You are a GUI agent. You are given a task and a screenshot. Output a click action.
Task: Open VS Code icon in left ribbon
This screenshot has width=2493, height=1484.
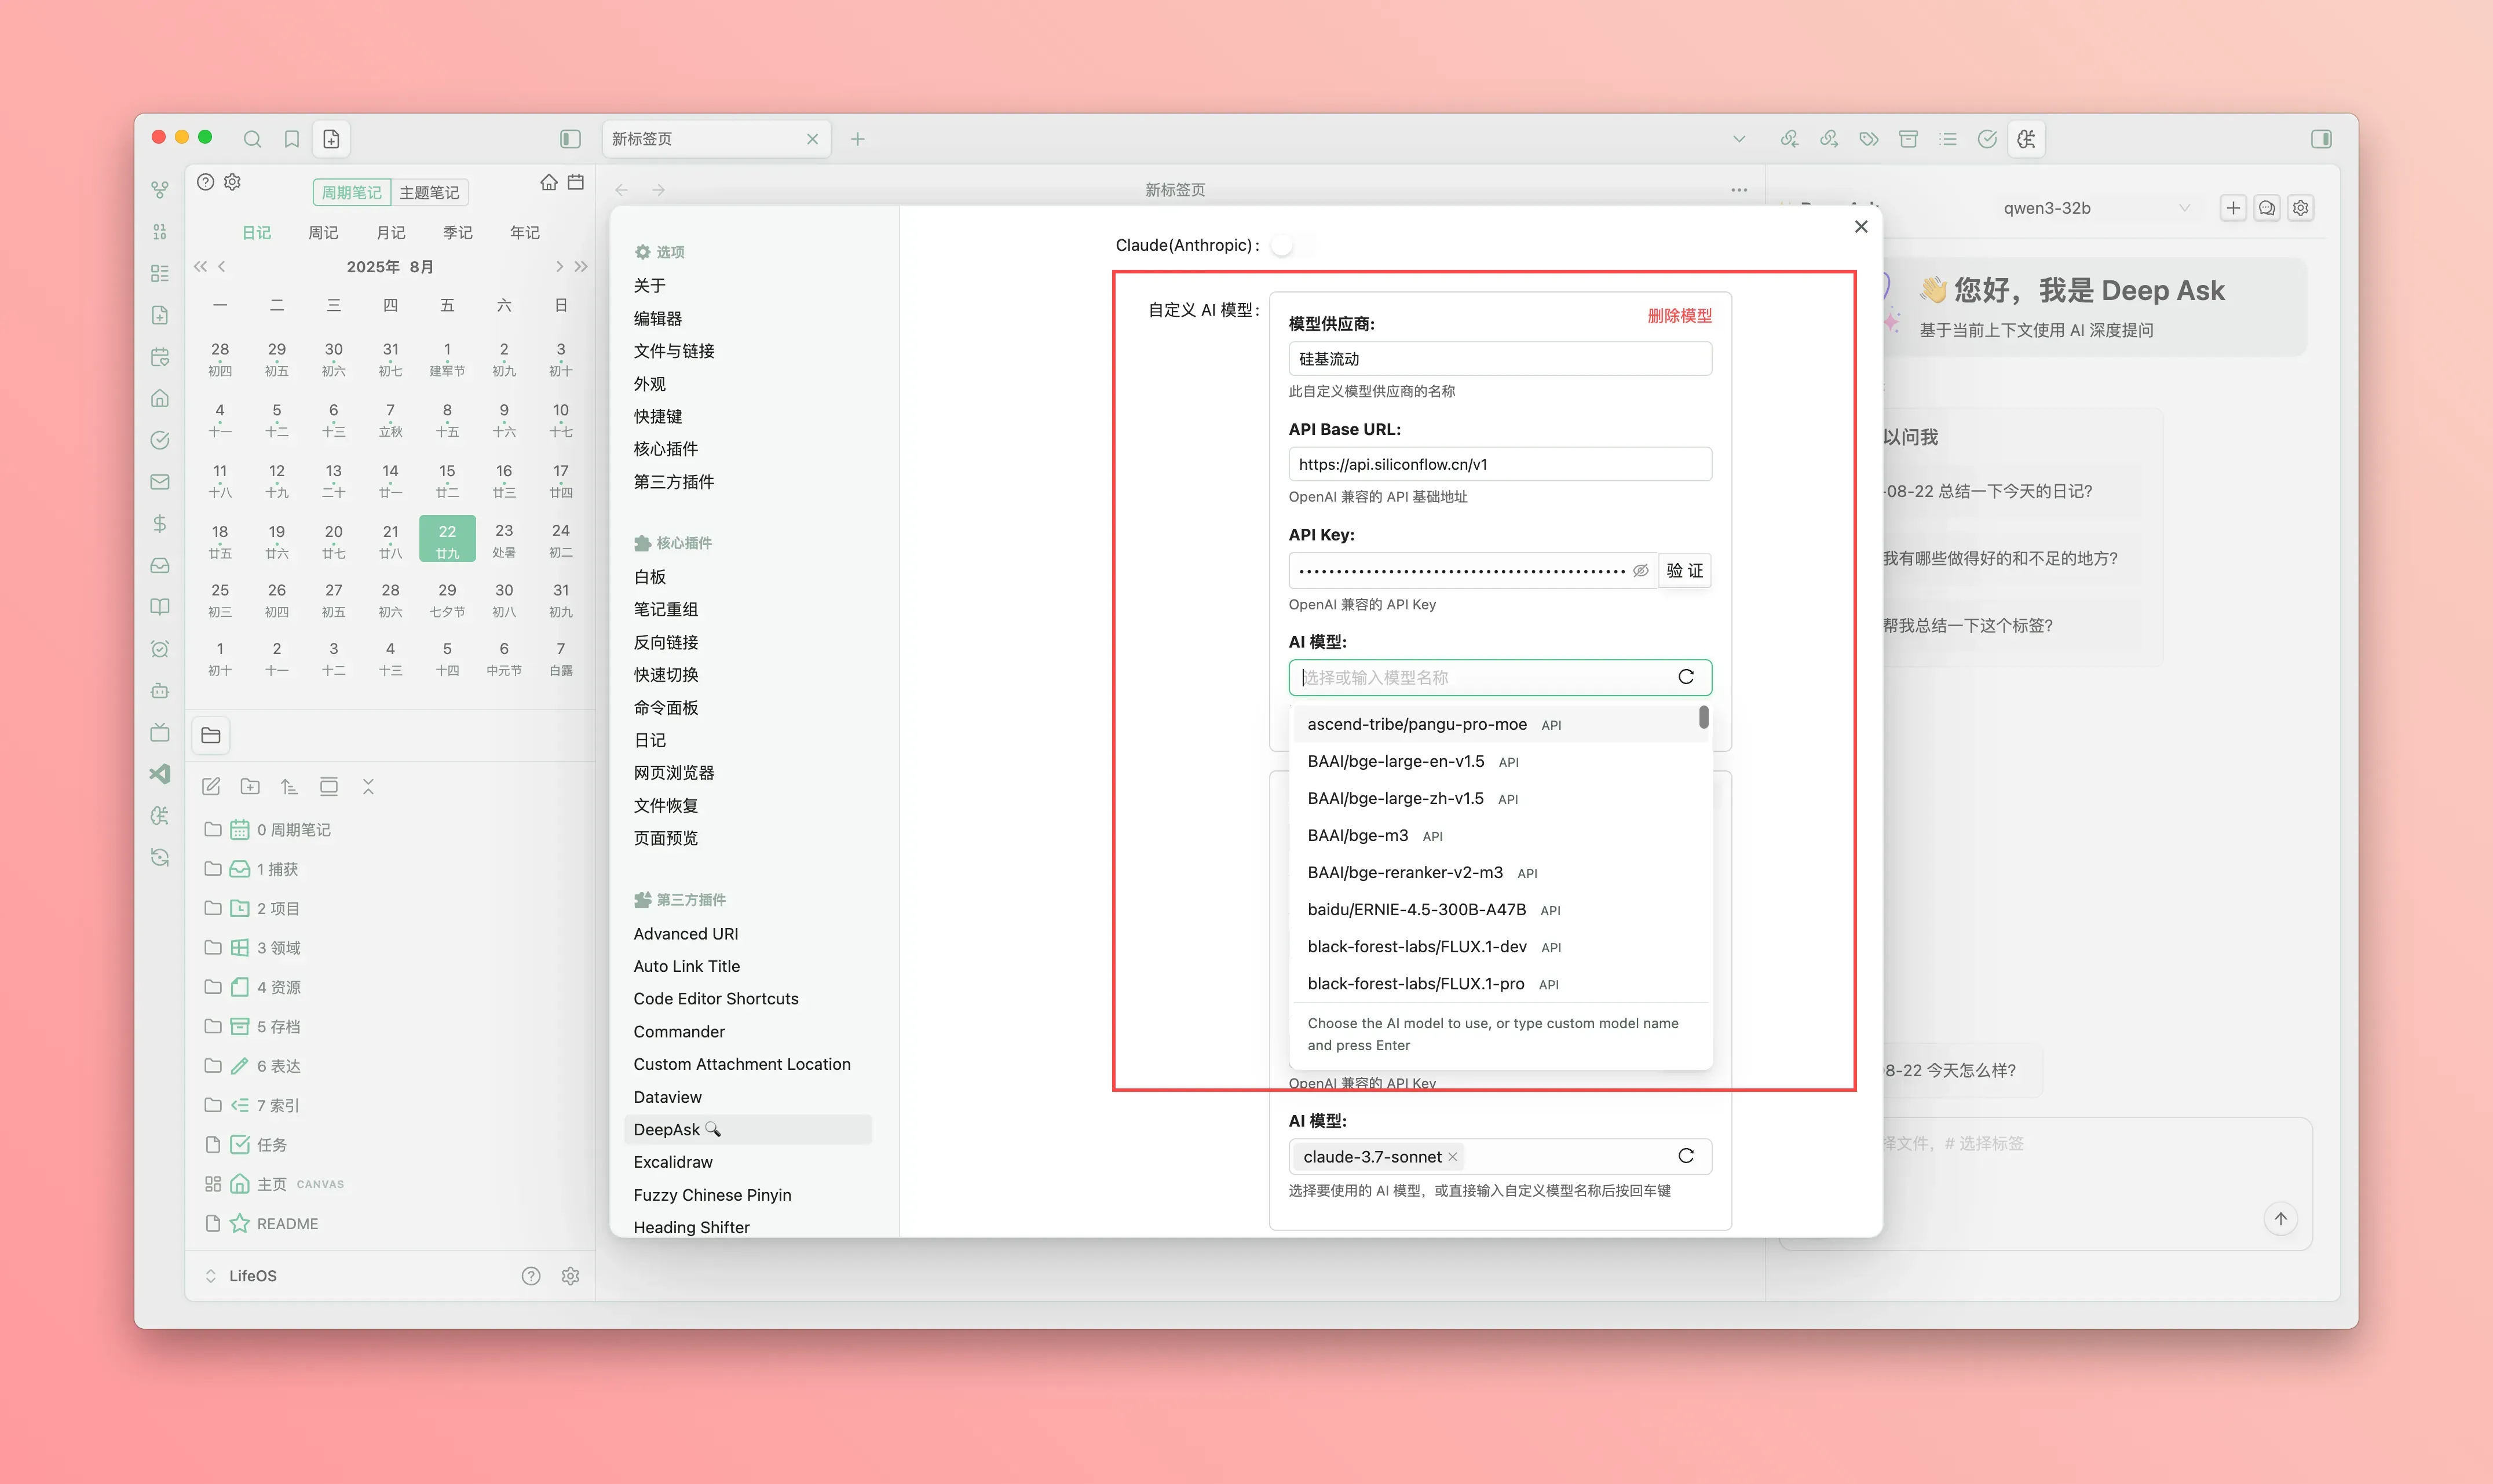(x=160, y=773)
